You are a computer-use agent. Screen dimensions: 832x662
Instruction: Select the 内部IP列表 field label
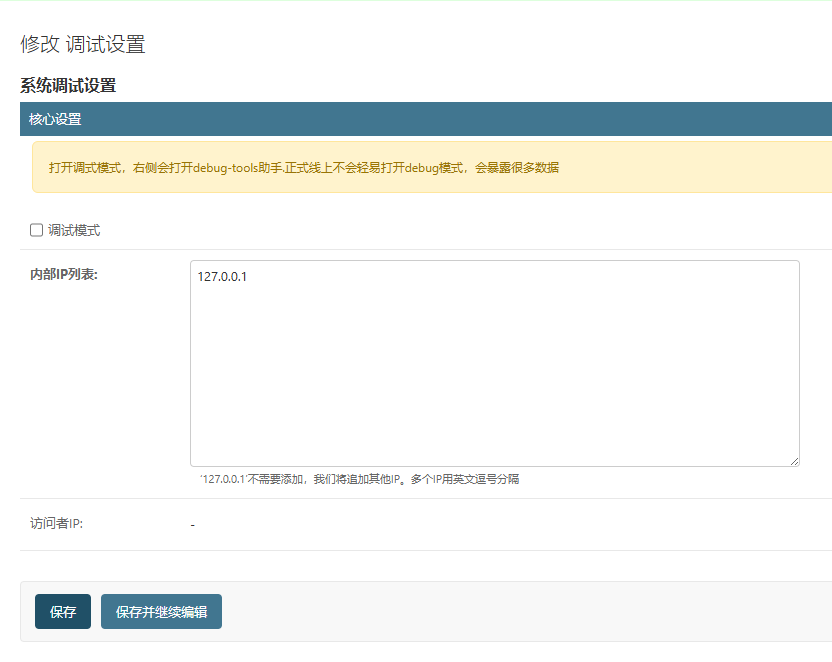64,275
